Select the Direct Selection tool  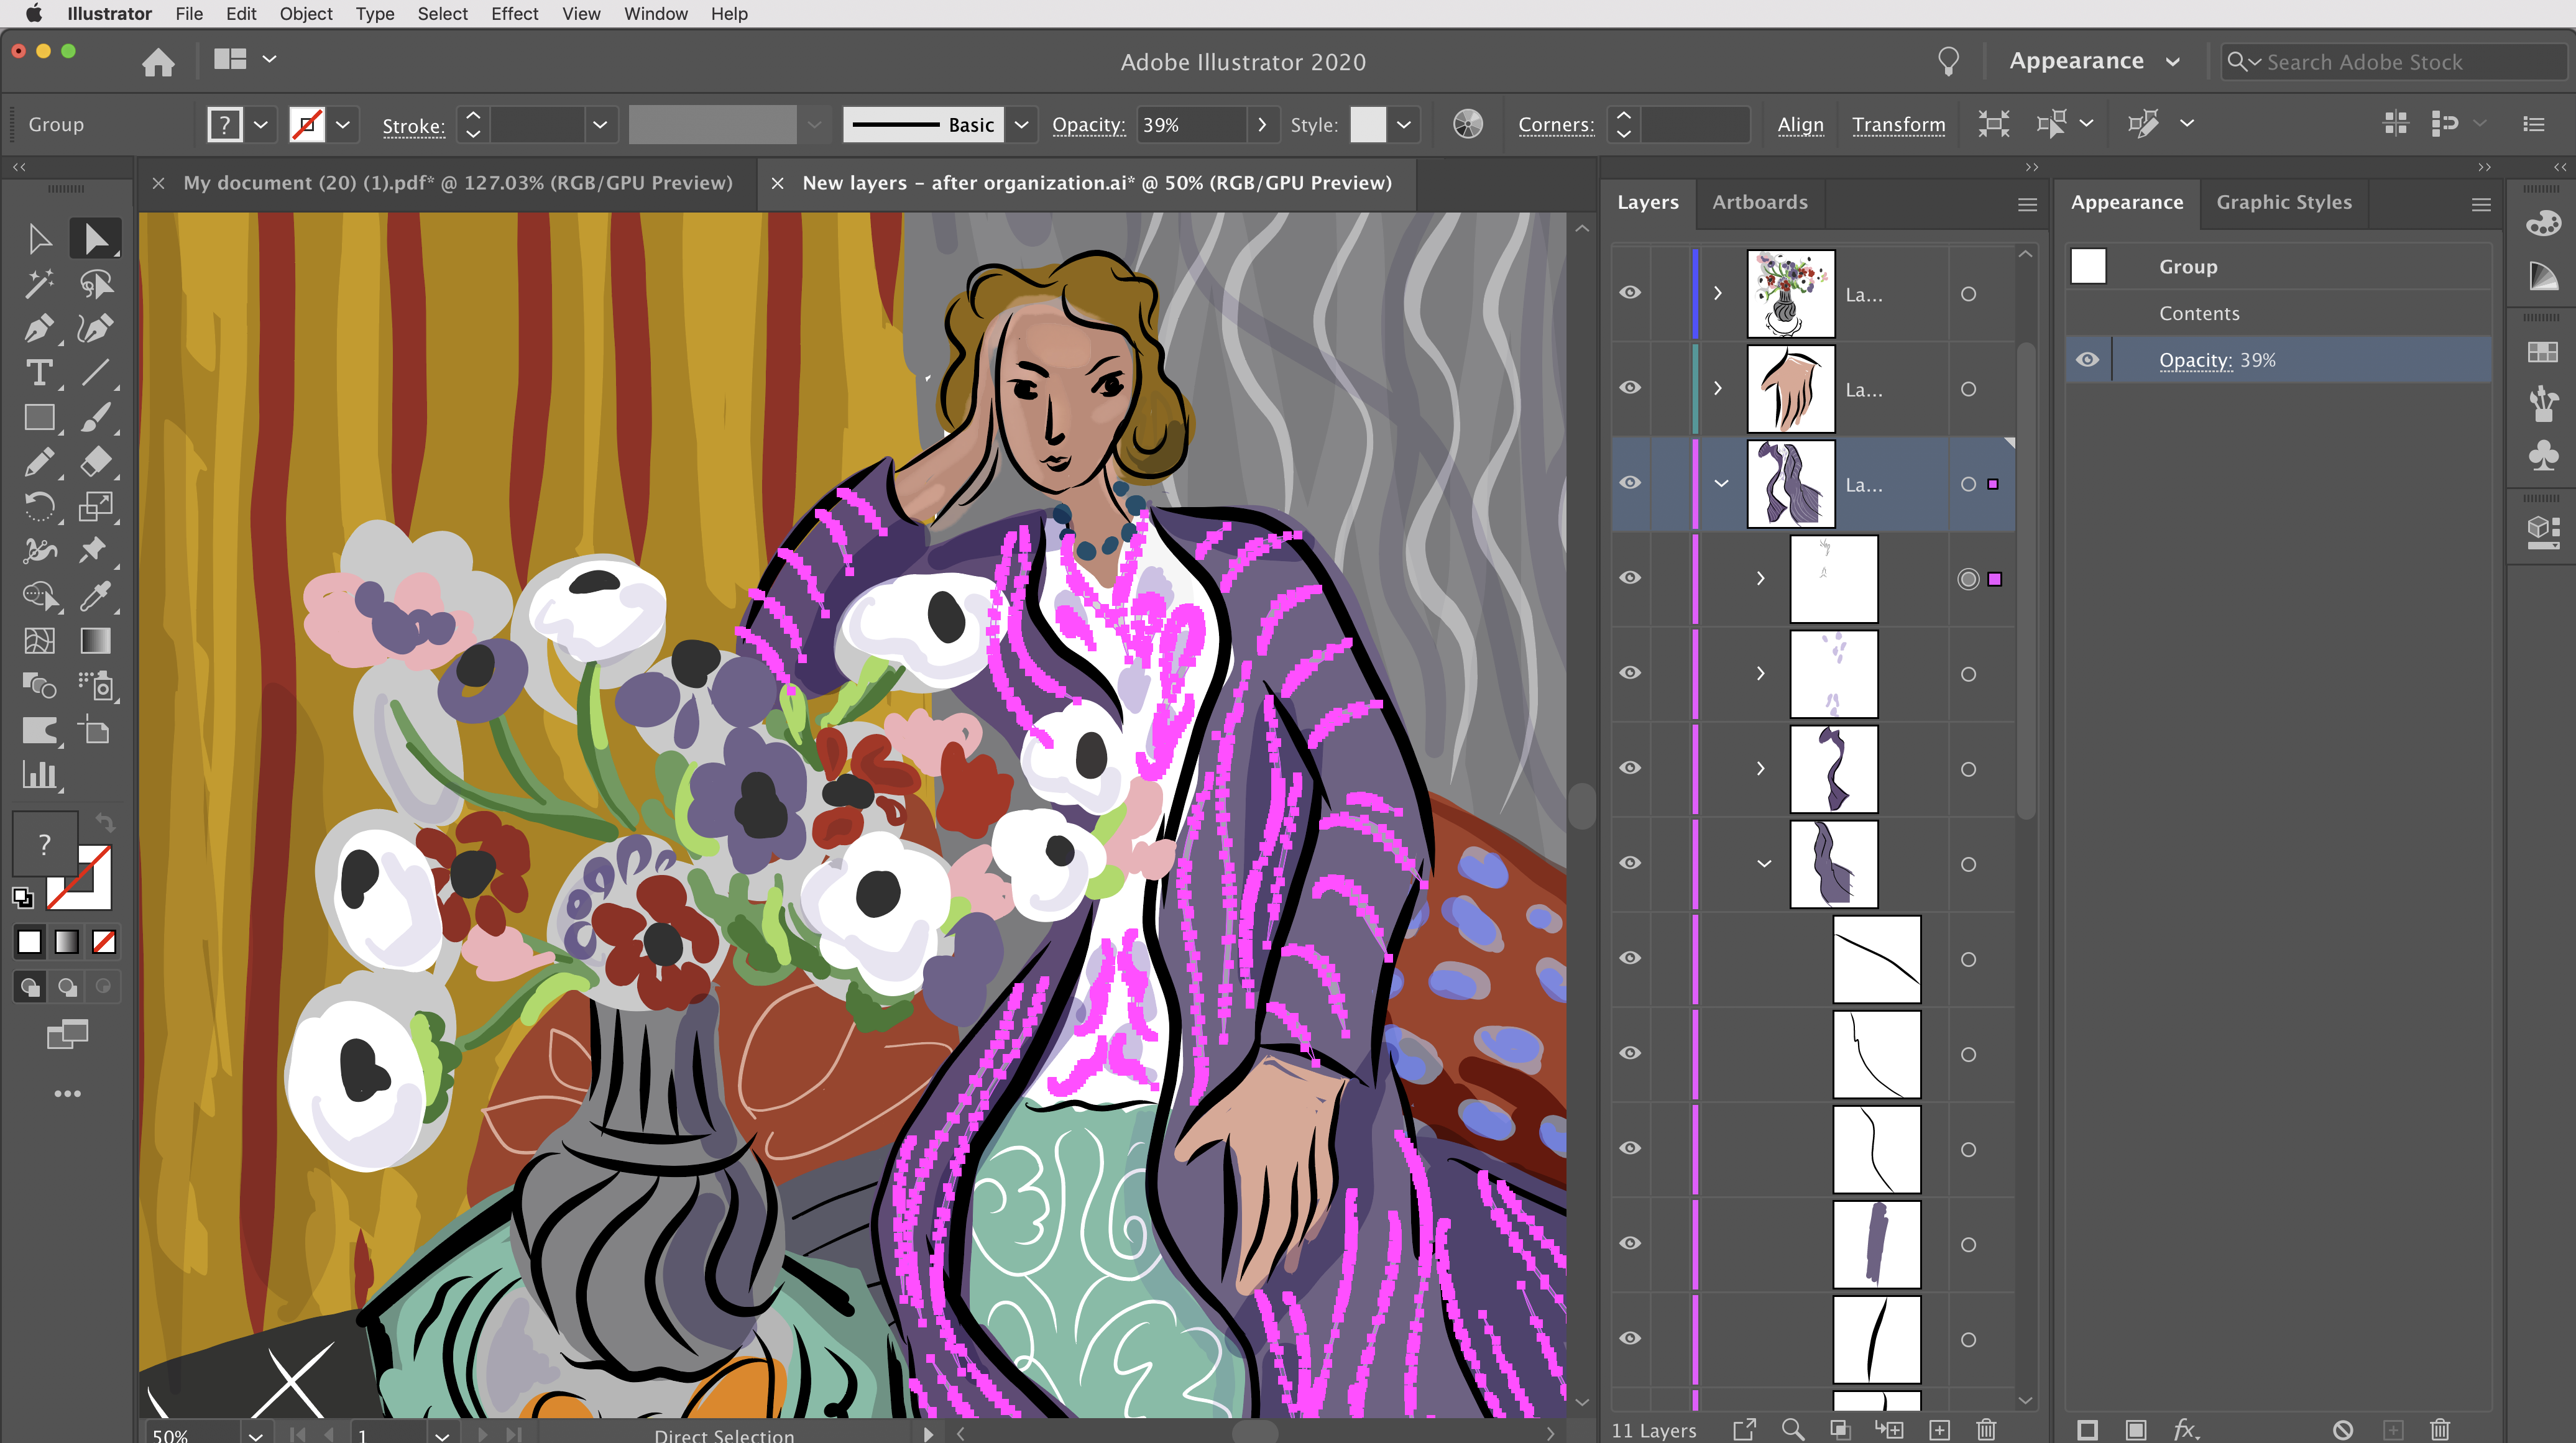(95, 239)
